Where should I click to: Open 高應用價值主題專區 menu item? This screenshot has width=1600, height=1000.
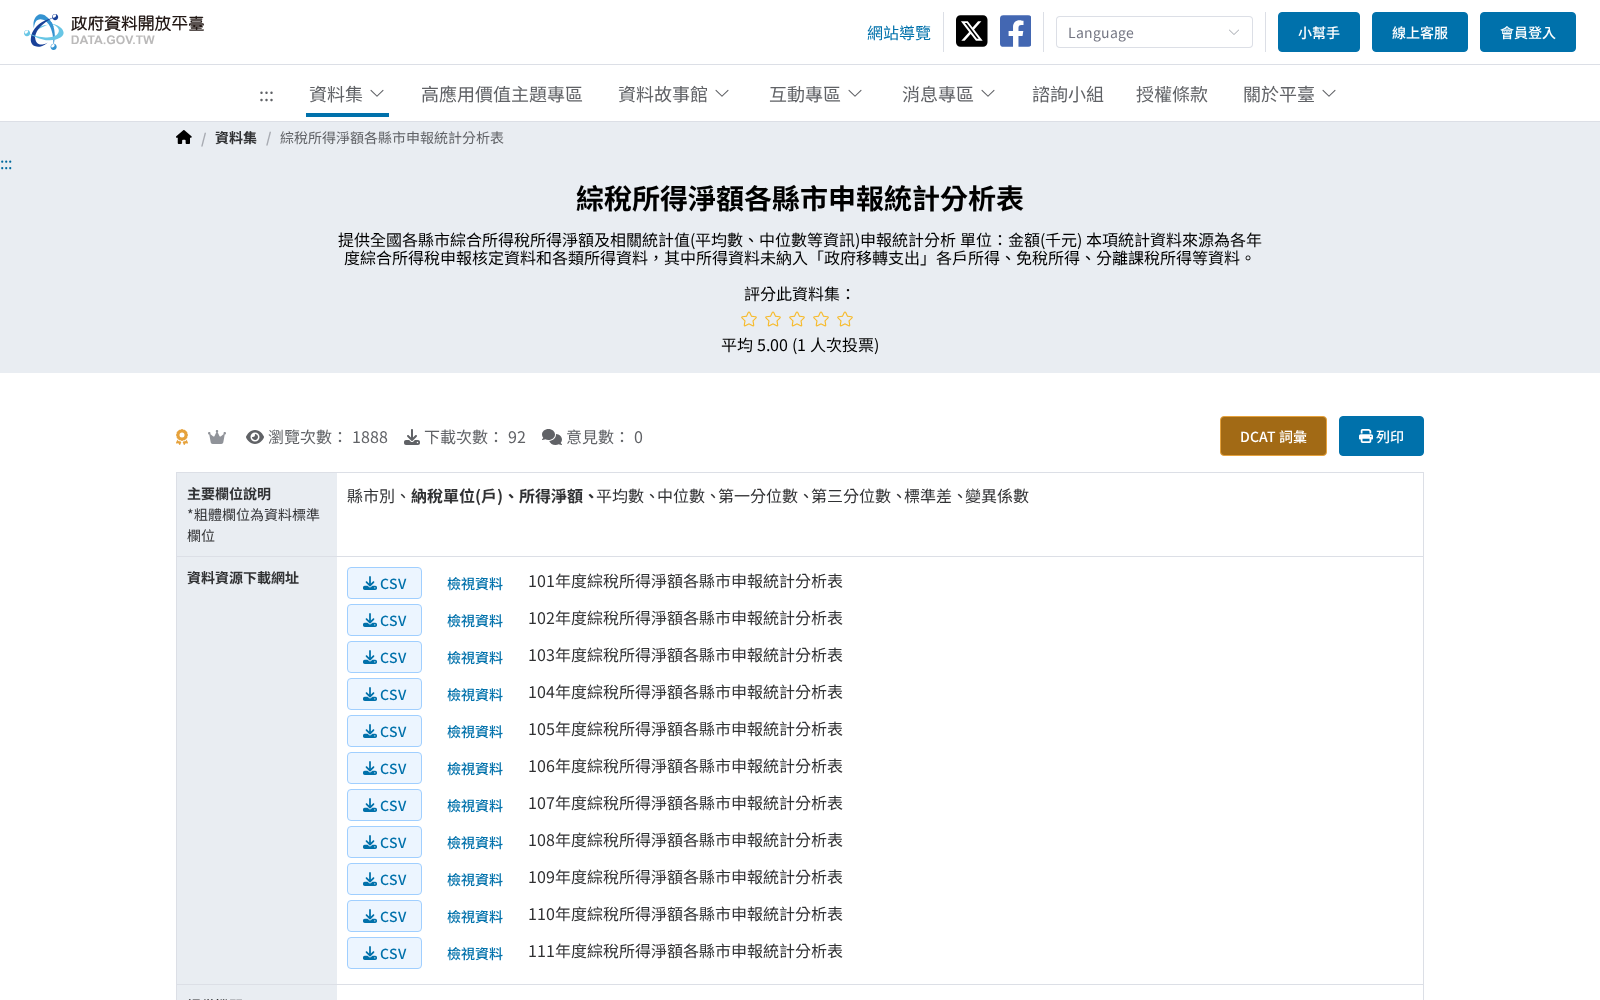tap(501, 94)
